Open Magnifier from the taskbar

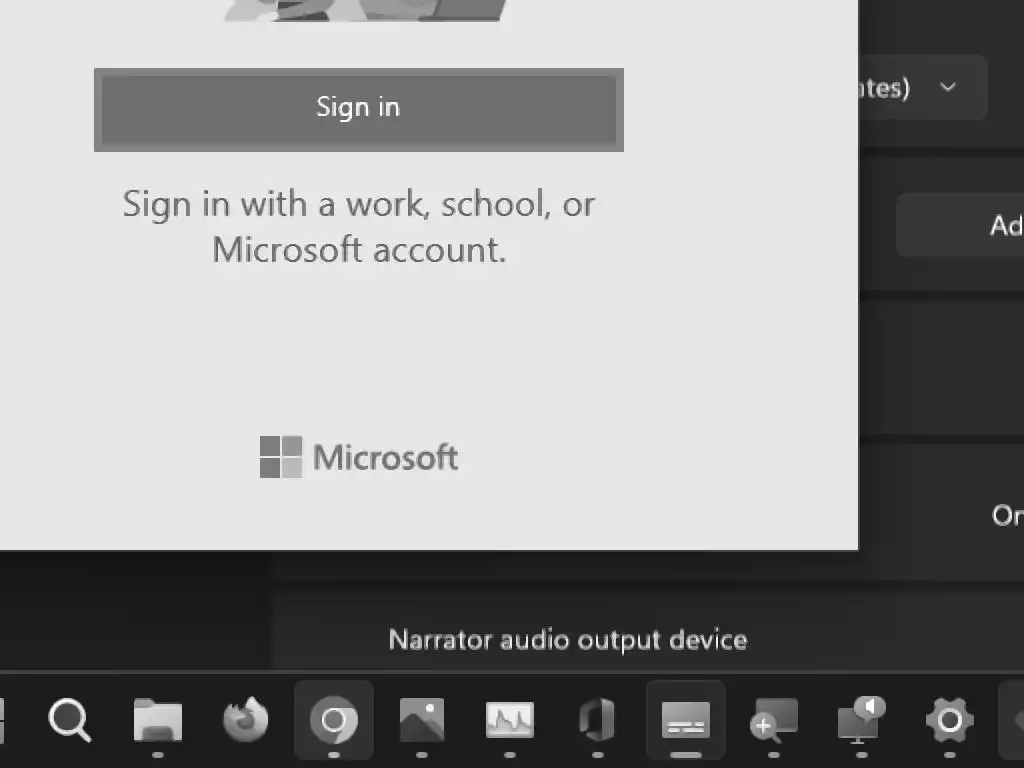point(774,720)
